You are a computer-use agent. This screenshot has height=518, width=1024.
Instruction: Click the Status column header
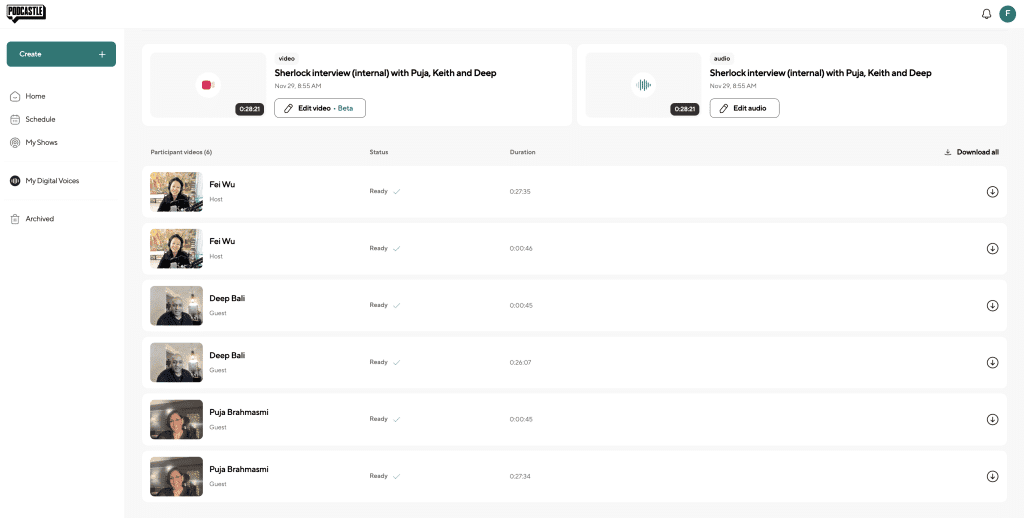click(x=379, y=152)
